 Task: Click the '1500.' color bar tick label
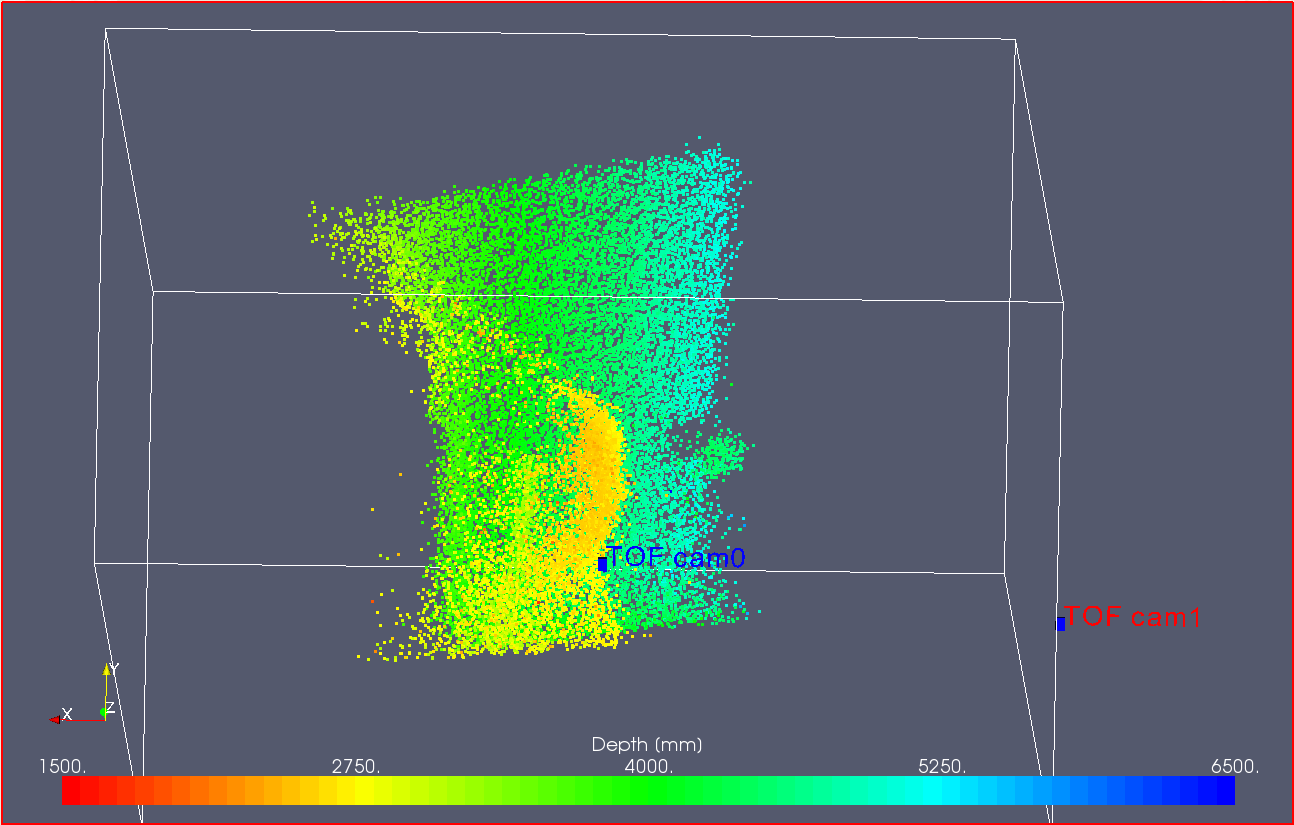pyautogui.click(x=63, y=767)
